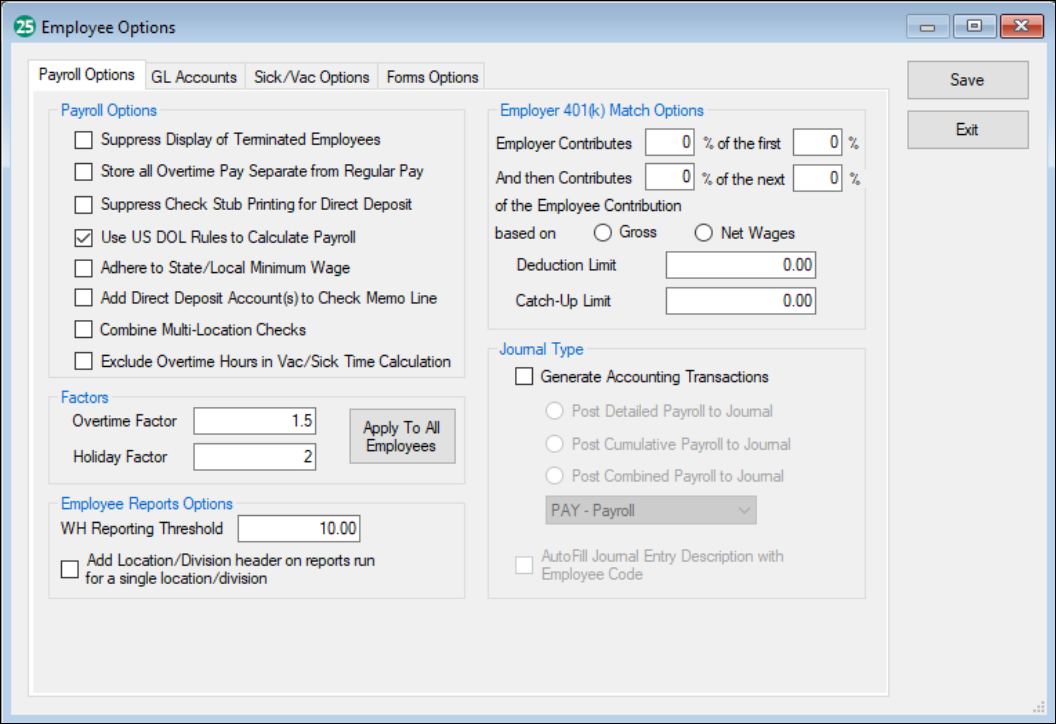
Task: Click the Save button
Action: point(966,80)
